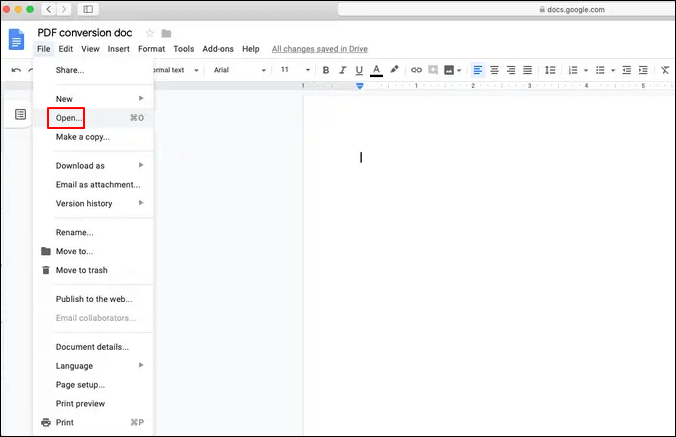The image size is (676, 437).
Task: Choose Move to... with folder icon
Action: [93, 251]
